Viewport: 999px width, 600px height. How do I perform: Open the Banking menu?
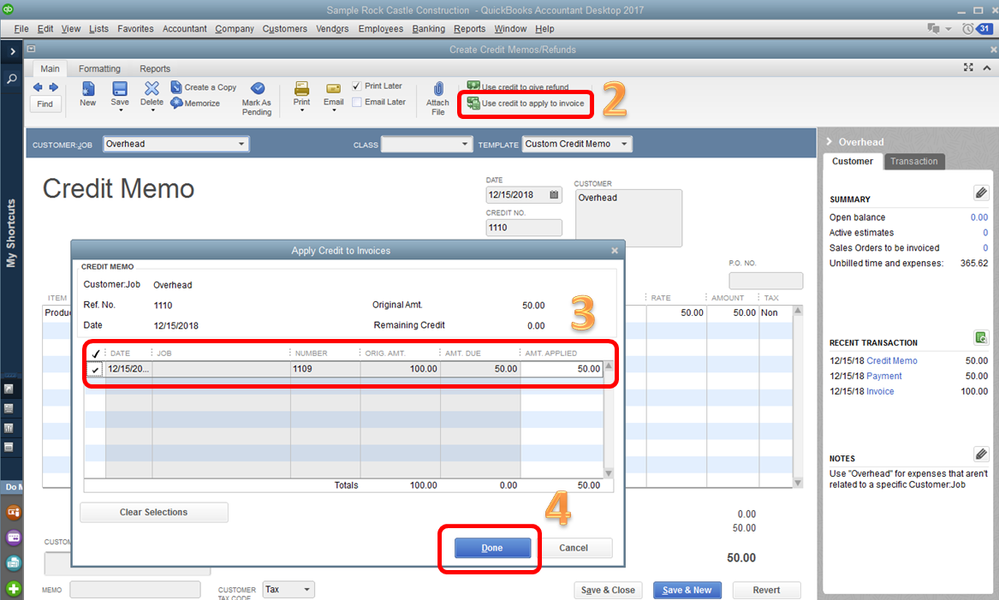coord(428,29)
